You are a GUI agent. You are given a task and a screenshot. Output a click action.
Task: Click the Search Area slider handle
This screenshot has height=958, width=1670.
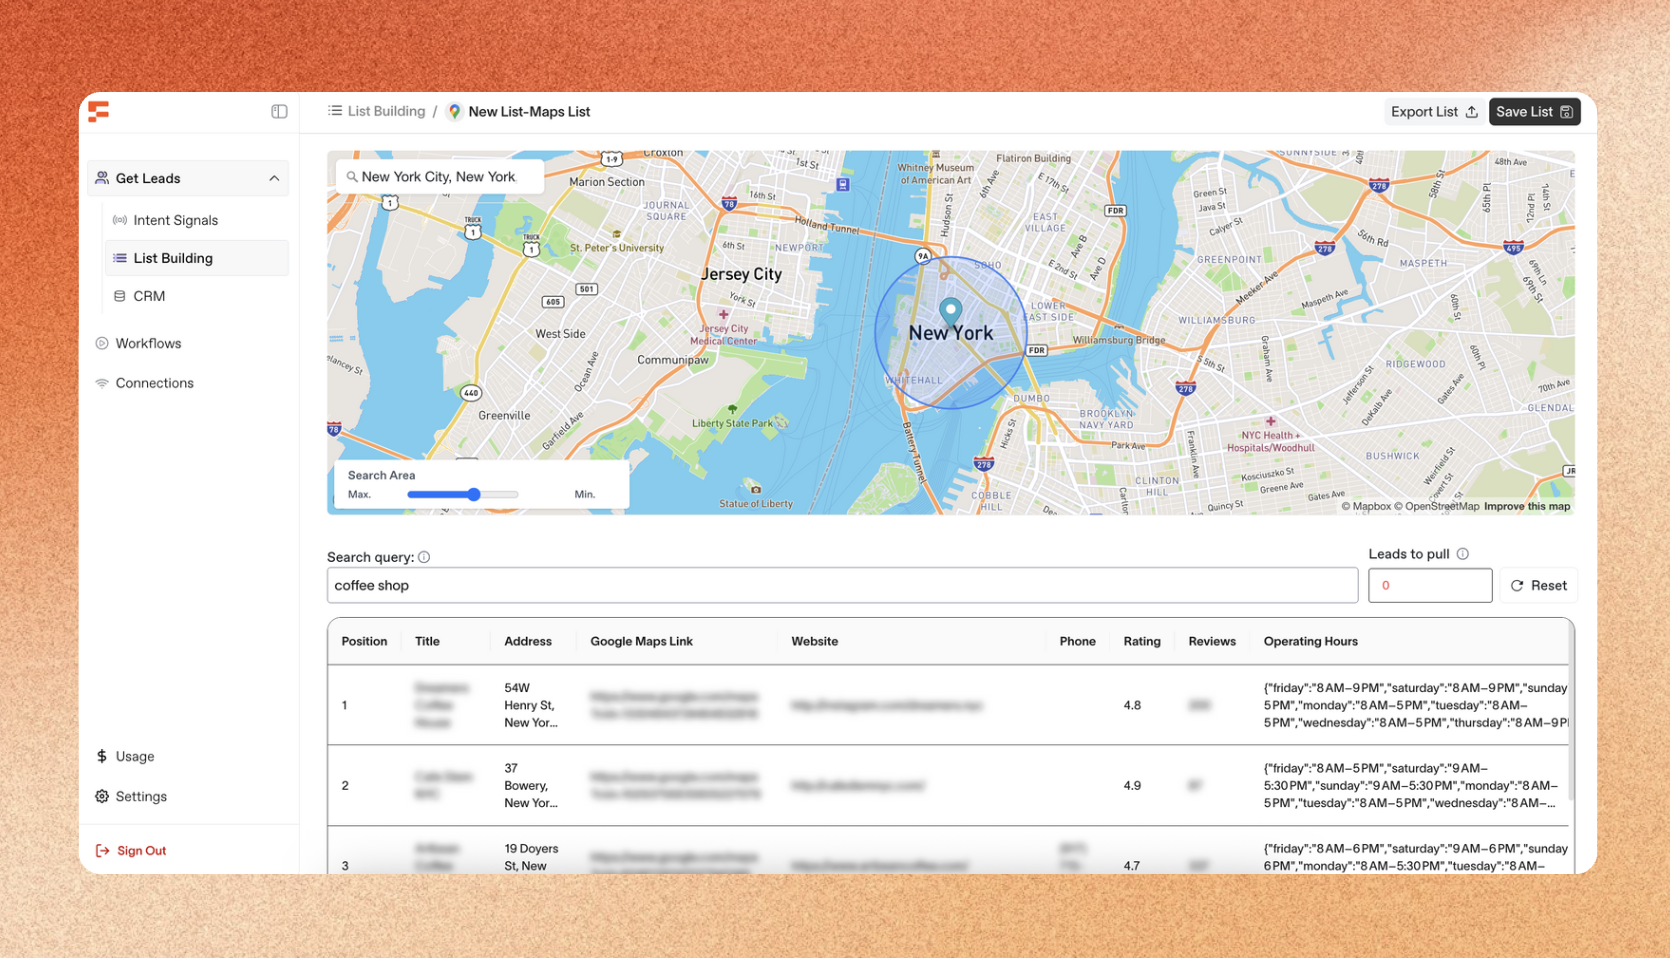474,494
